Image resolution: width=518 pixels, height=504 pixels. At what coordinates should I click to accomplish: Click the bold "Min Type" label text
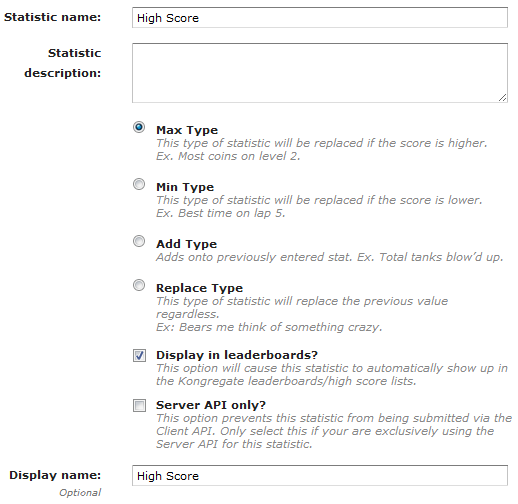pos(185,187)
